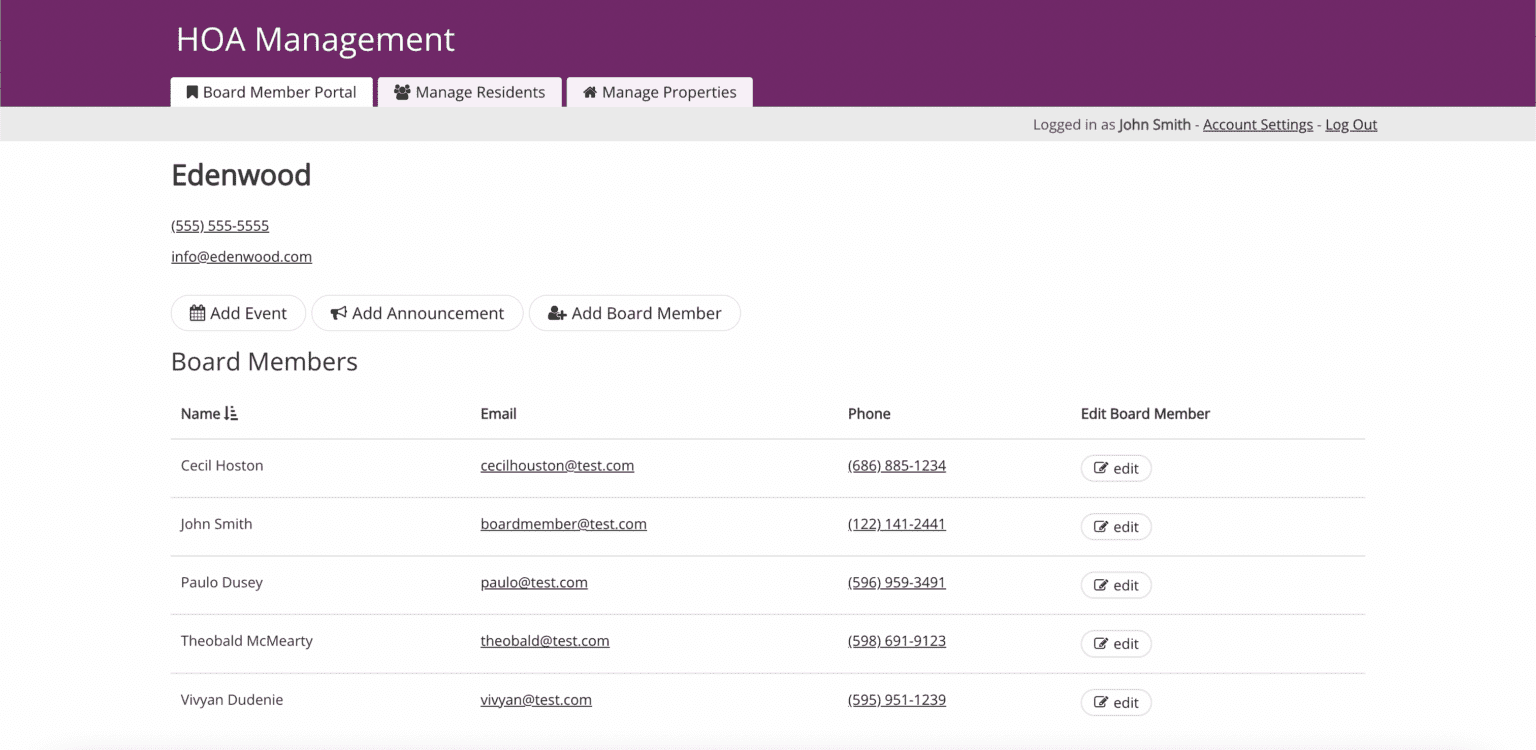This screenshot has height=750, width=1536.
Task: Click the pencil edit icon for Vivyan Dudenie
Action: (x=1100, y=702)
